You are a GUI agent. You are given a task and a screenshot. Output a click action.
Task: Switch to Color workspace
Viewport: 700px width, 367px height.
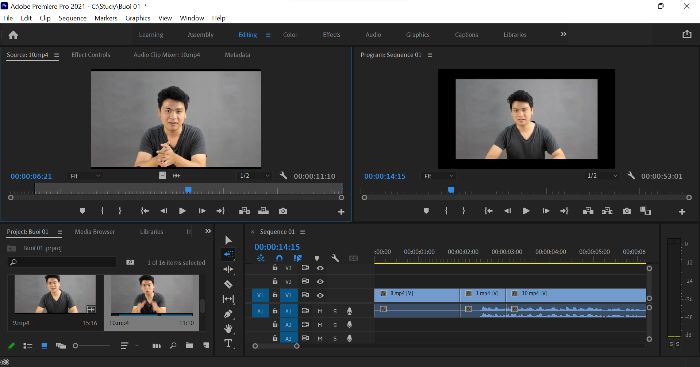pyautogui.click(x=289, y=34)
